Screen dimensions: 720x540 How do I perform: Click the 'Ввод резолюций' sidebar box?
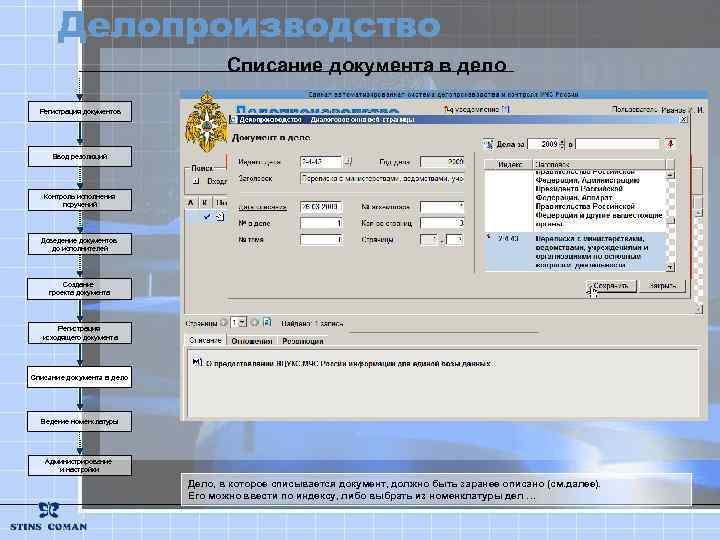80,156
